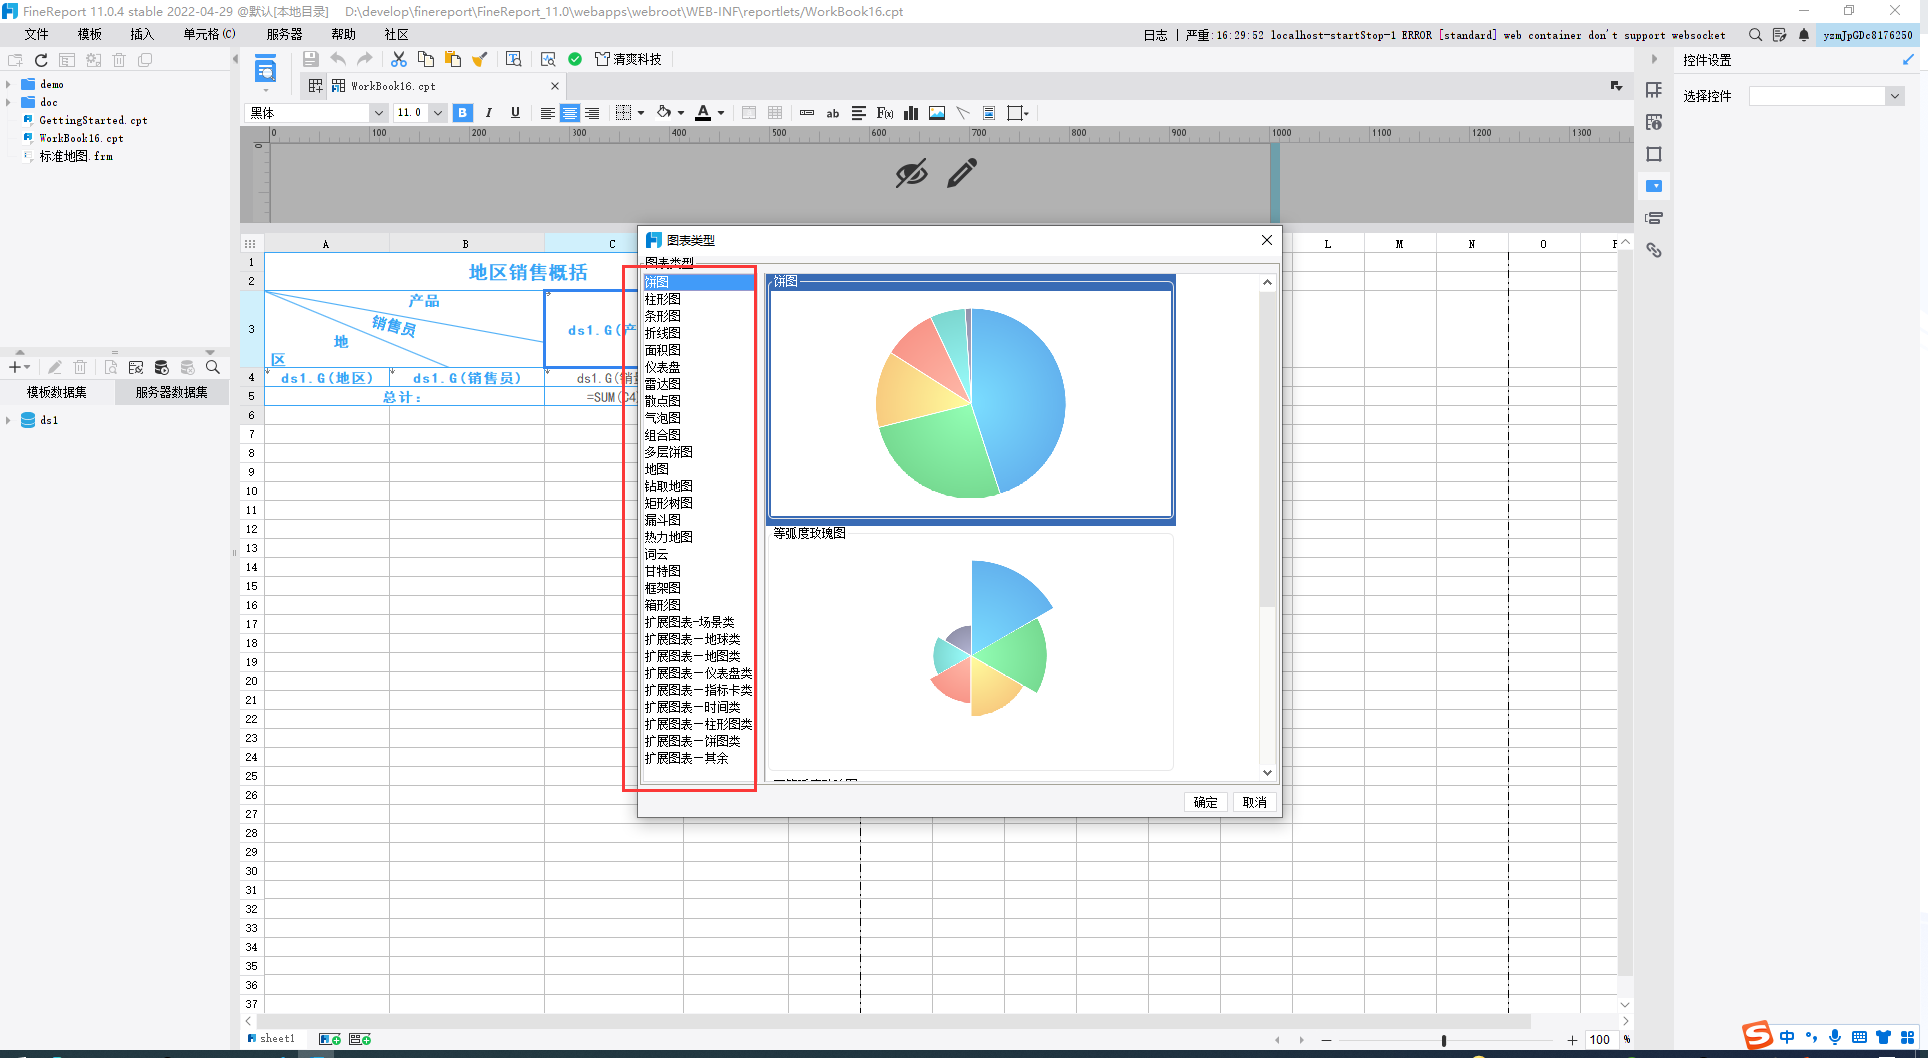Toggle Italic formatting button
The height and width of the screenshot is (1058, 1928).
click(489, 113)
